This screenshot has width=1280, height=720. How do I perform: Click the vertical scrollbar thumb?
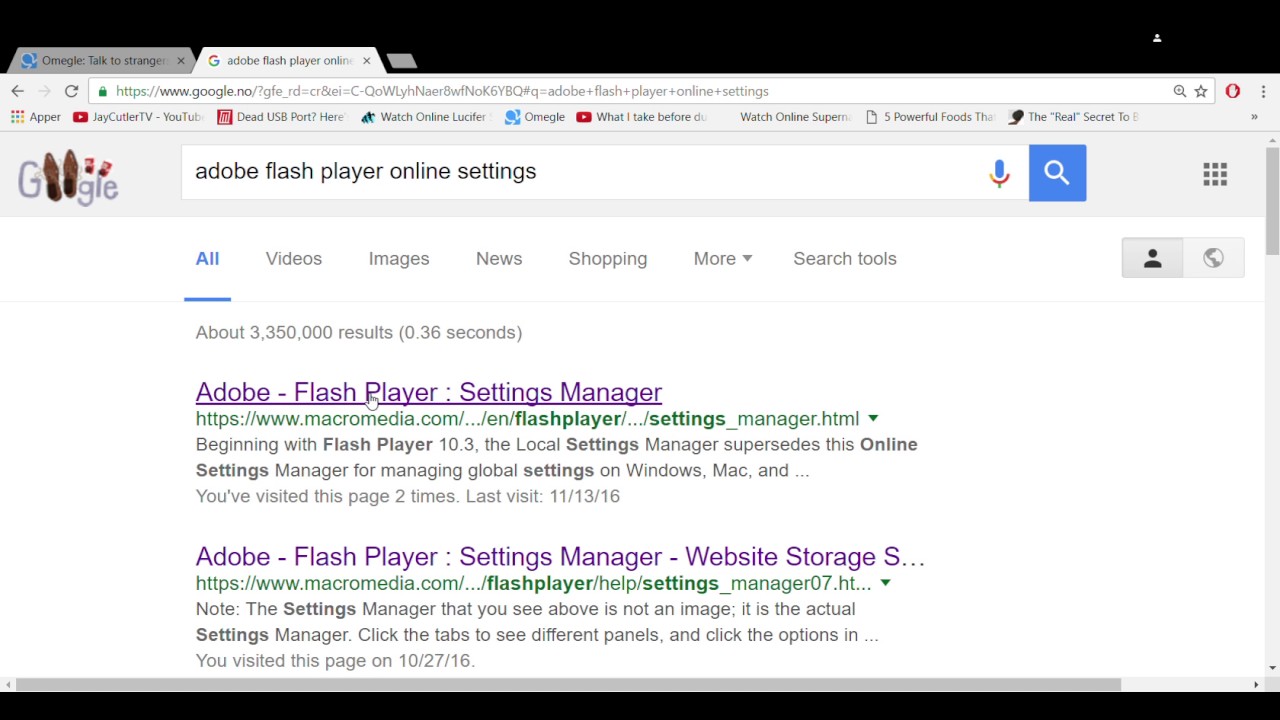point(1272,200)
